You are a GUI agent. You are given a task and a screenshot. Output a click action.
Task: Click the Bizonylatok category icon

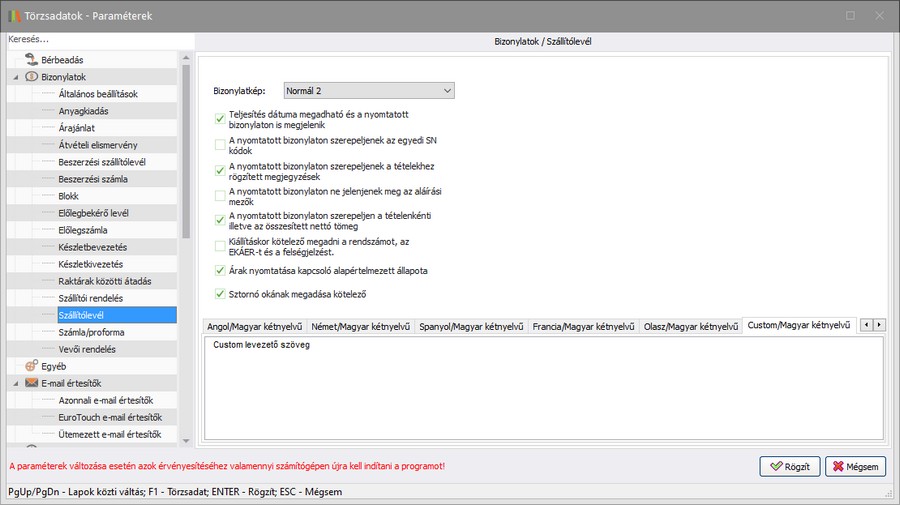pyautogui.click(x=31, y=77)
